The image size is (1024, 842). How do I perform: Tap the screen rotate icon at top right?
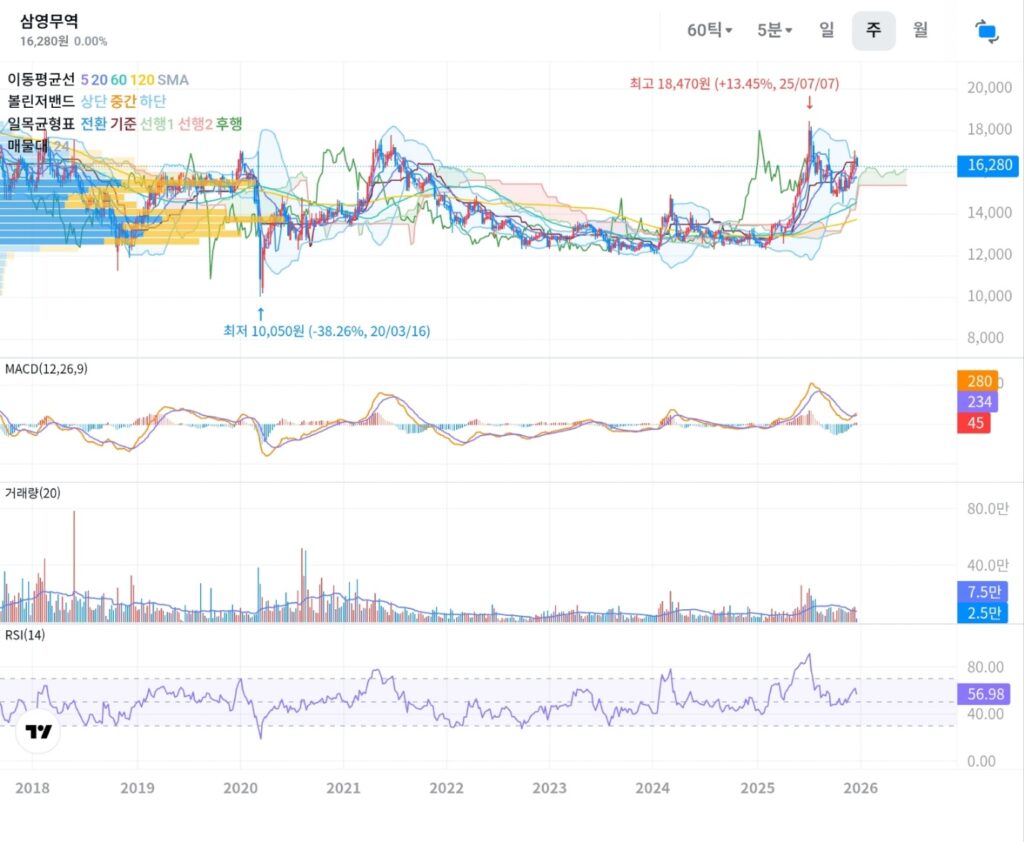(987, 31)
